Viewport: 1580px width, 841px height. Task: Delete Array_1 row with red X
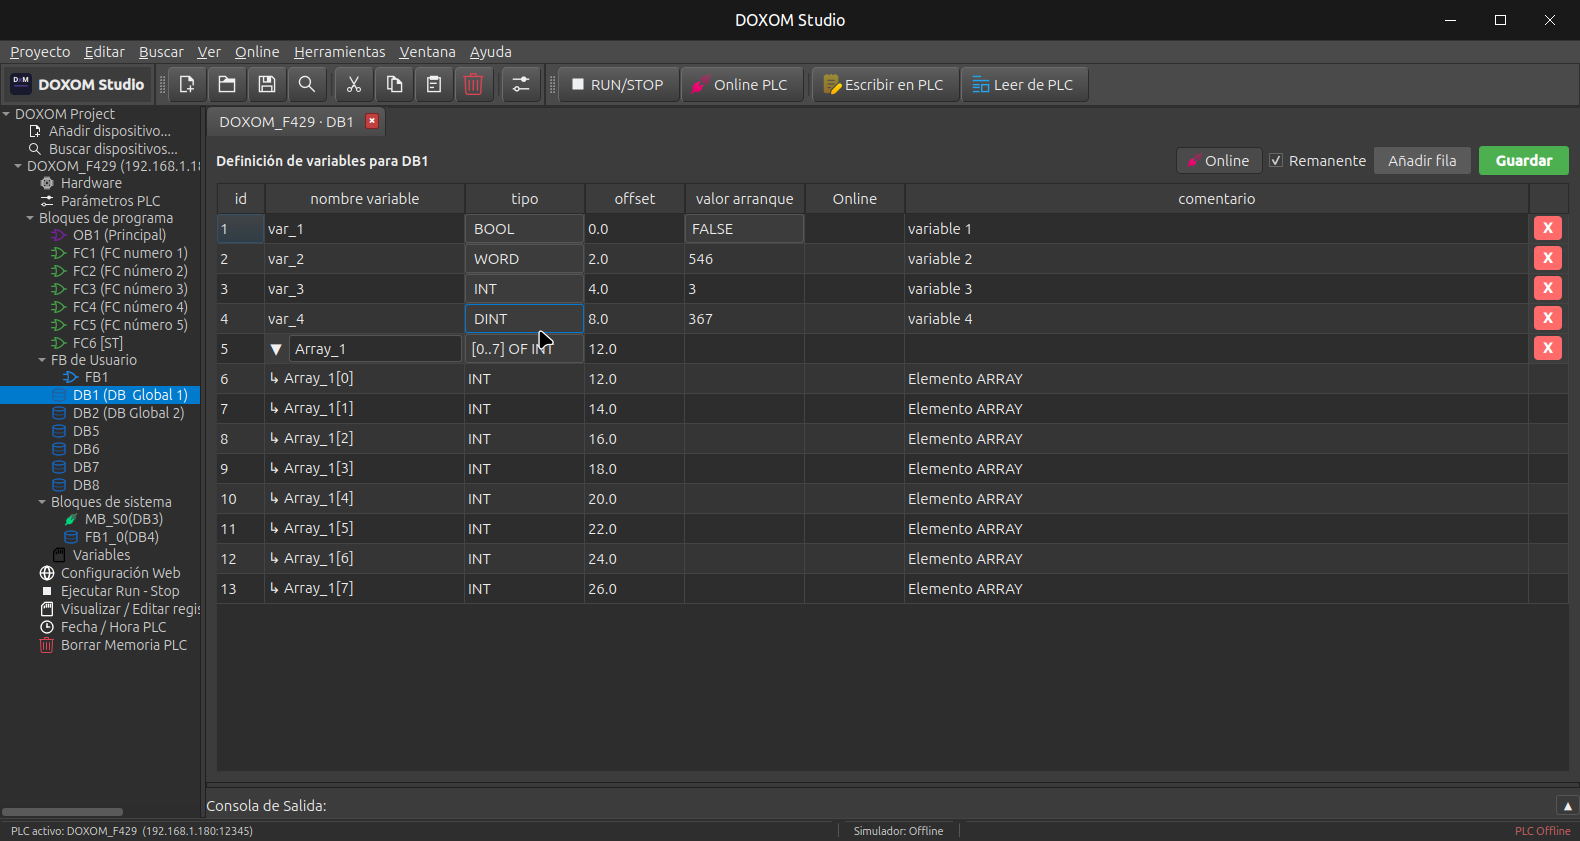pos(1548,348)
